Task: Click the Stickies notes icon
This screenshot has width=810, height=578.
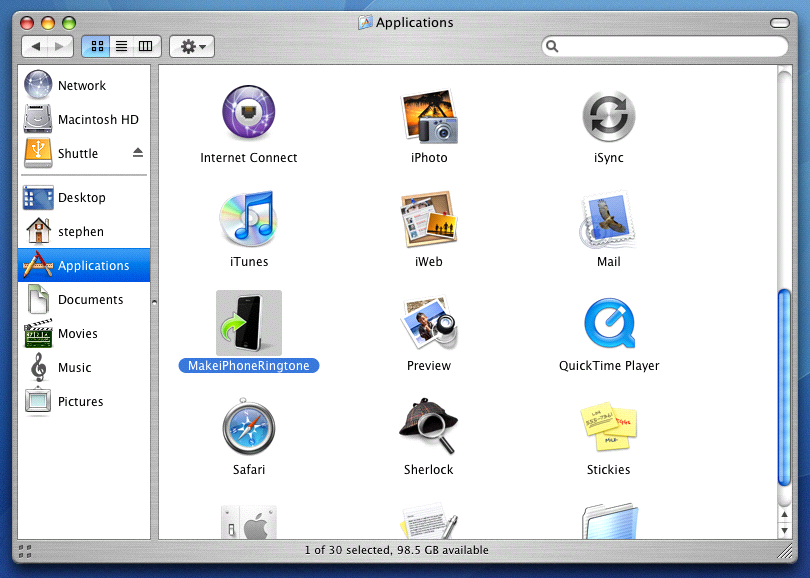Action: (609, 427)
